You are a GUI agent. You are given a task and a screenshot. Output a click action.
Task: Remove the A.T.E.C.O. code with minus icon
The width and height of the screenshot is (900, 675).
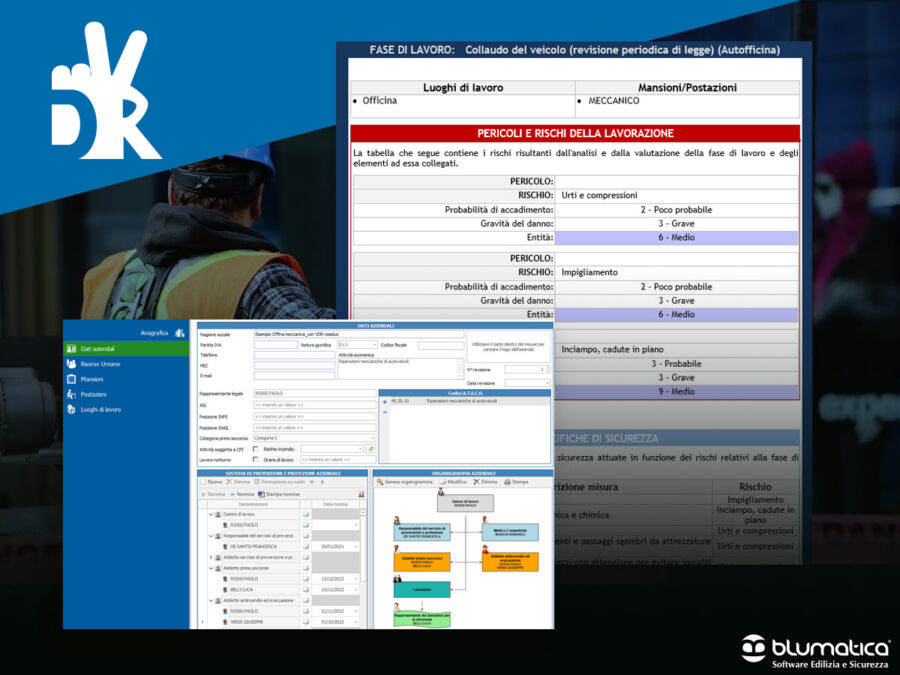(x=385, y=412)
